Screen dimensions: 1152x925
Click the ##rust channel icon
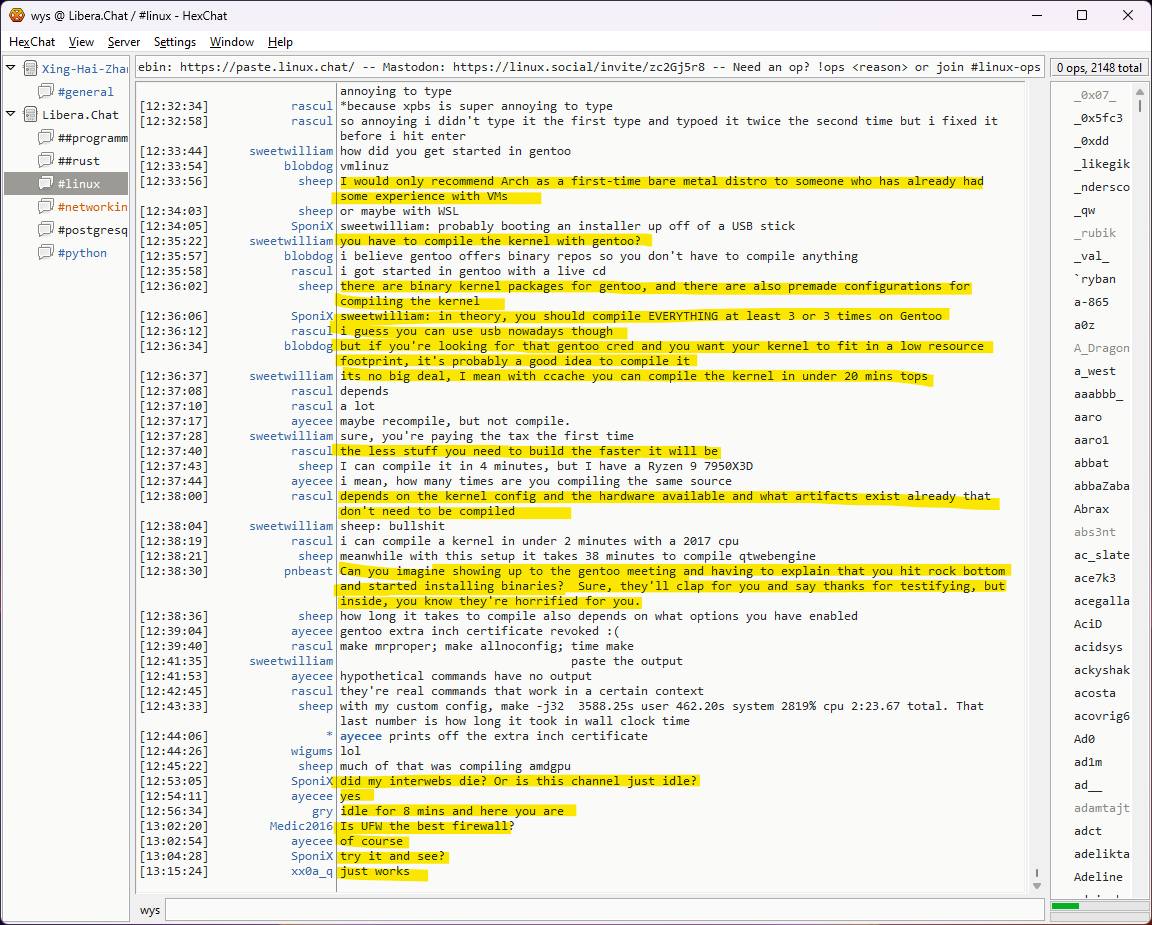pyautogui.click(x=46, y=161)
